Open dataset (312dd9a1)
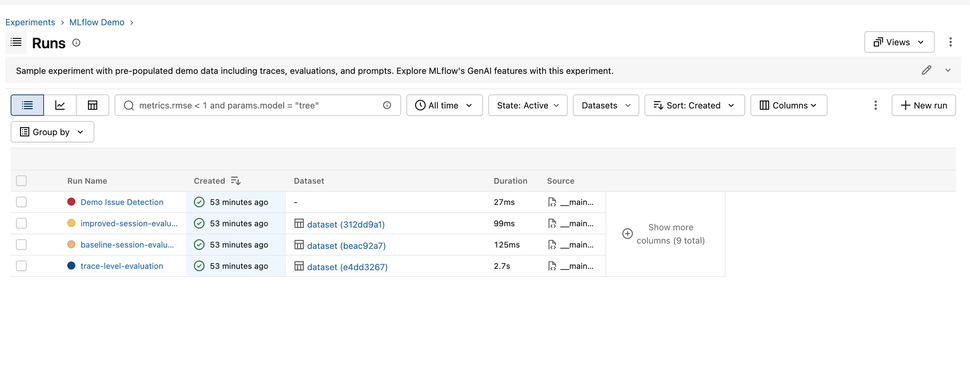 coord(346,224)
